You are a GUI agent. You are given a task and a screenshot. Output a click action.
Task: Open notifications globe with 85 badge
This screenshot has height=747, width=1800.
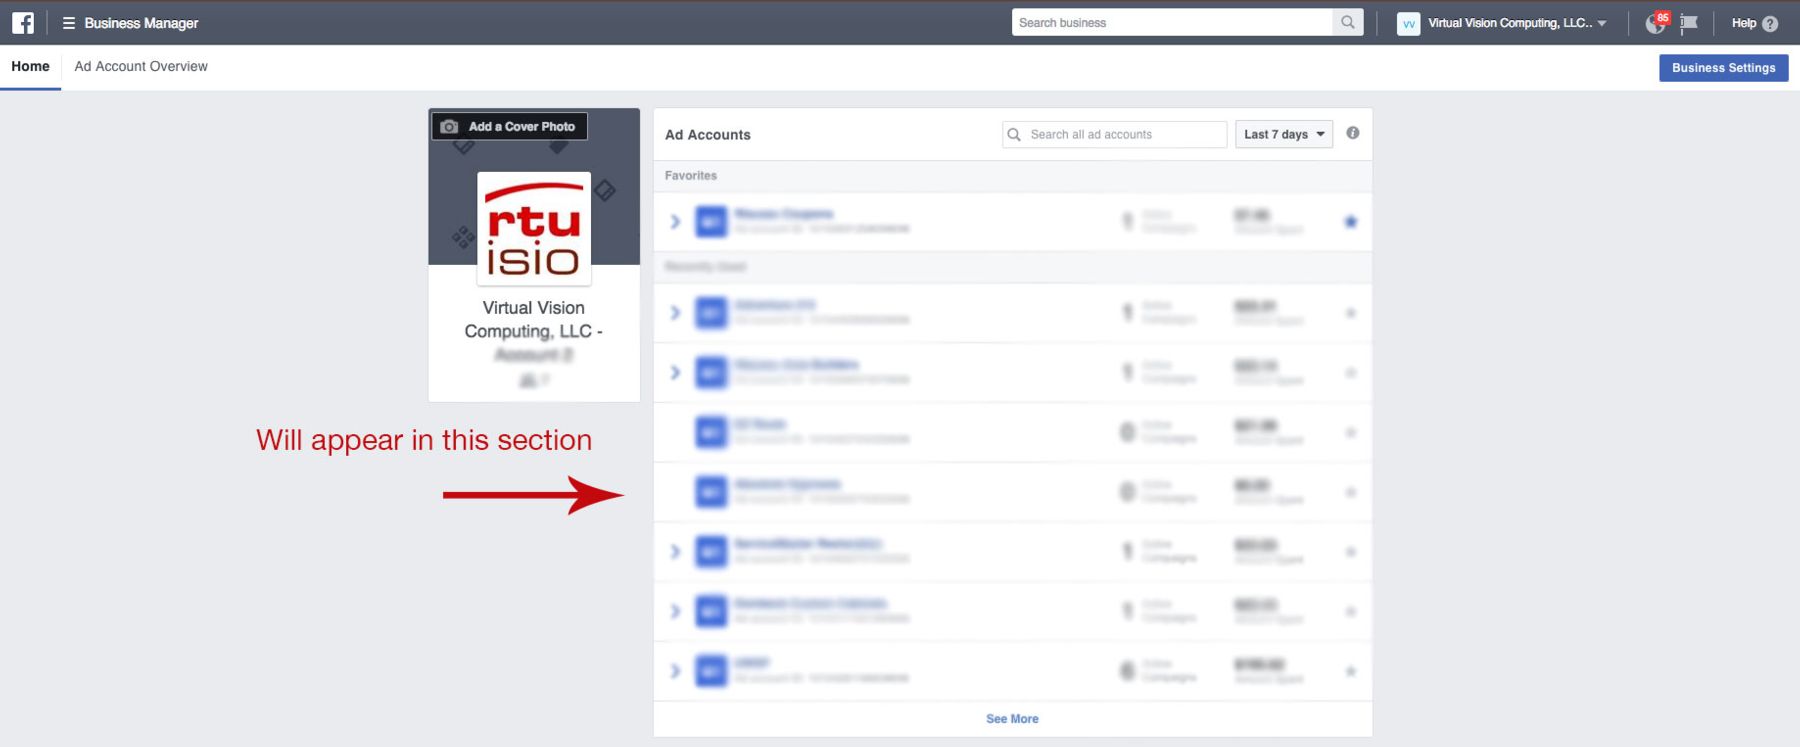point(1656,23)
